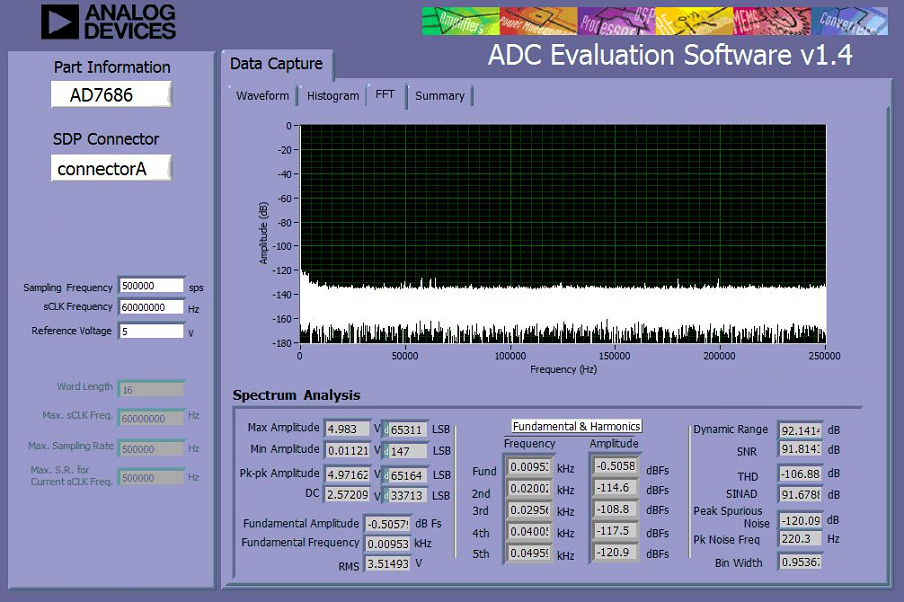Click the MEMS banner tile
The width and height of the screenshot is (904, 602).
[772, 21]
